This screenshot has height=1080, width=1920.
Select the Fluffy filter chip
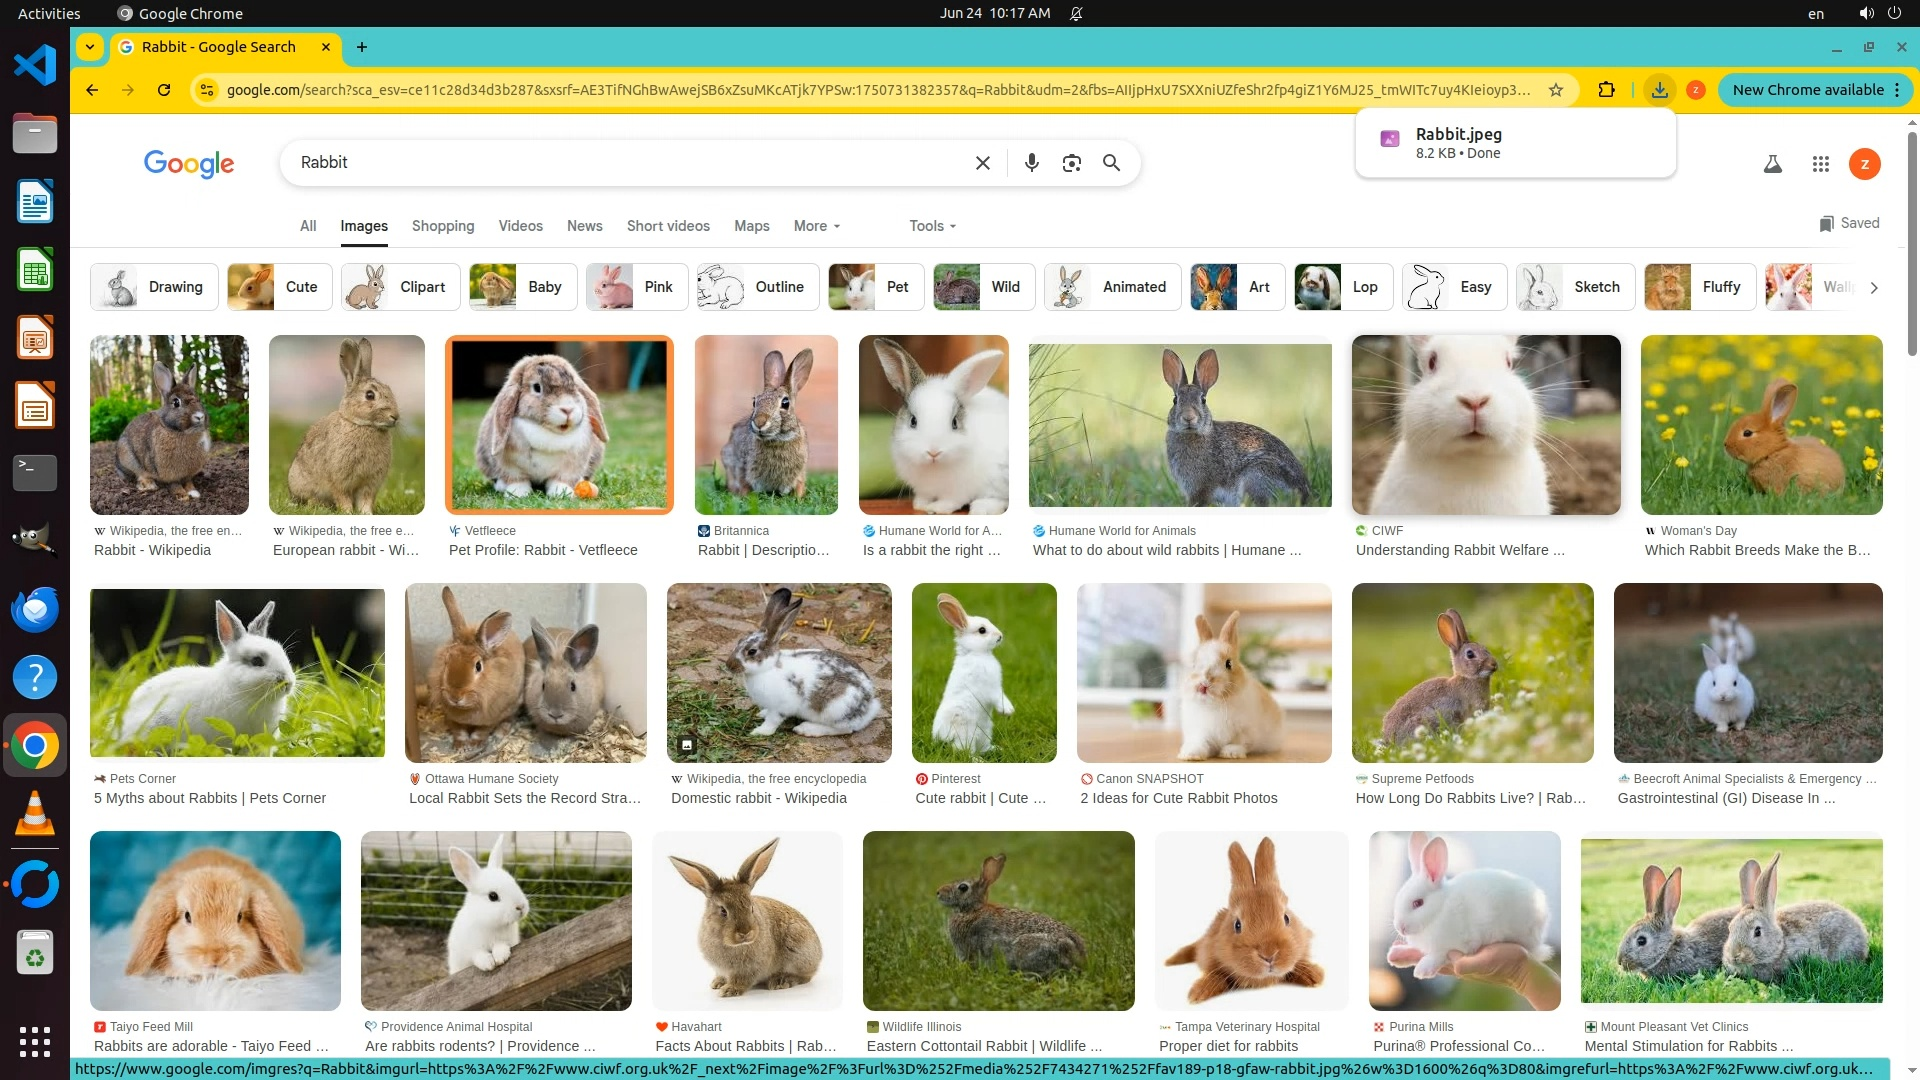pos(1700,287)
